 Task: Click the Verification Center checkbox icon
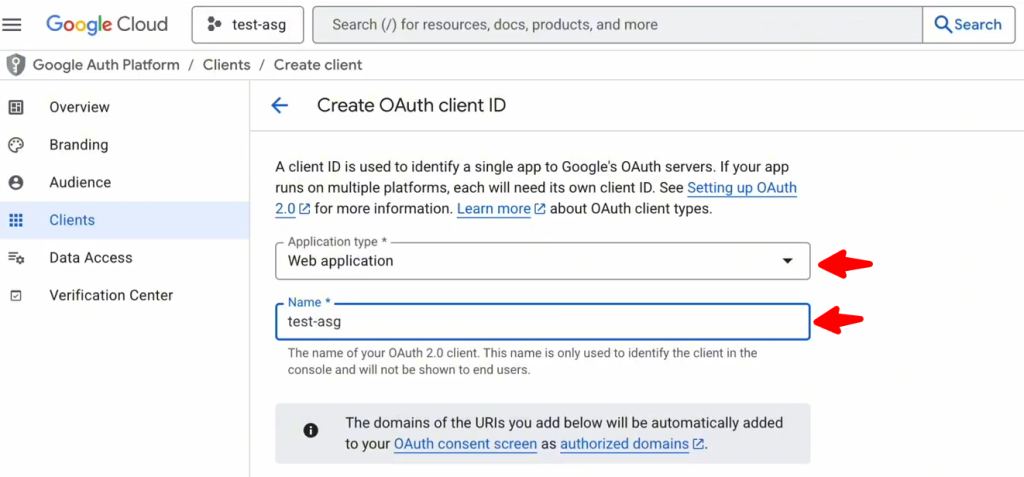tap(16, 296)
